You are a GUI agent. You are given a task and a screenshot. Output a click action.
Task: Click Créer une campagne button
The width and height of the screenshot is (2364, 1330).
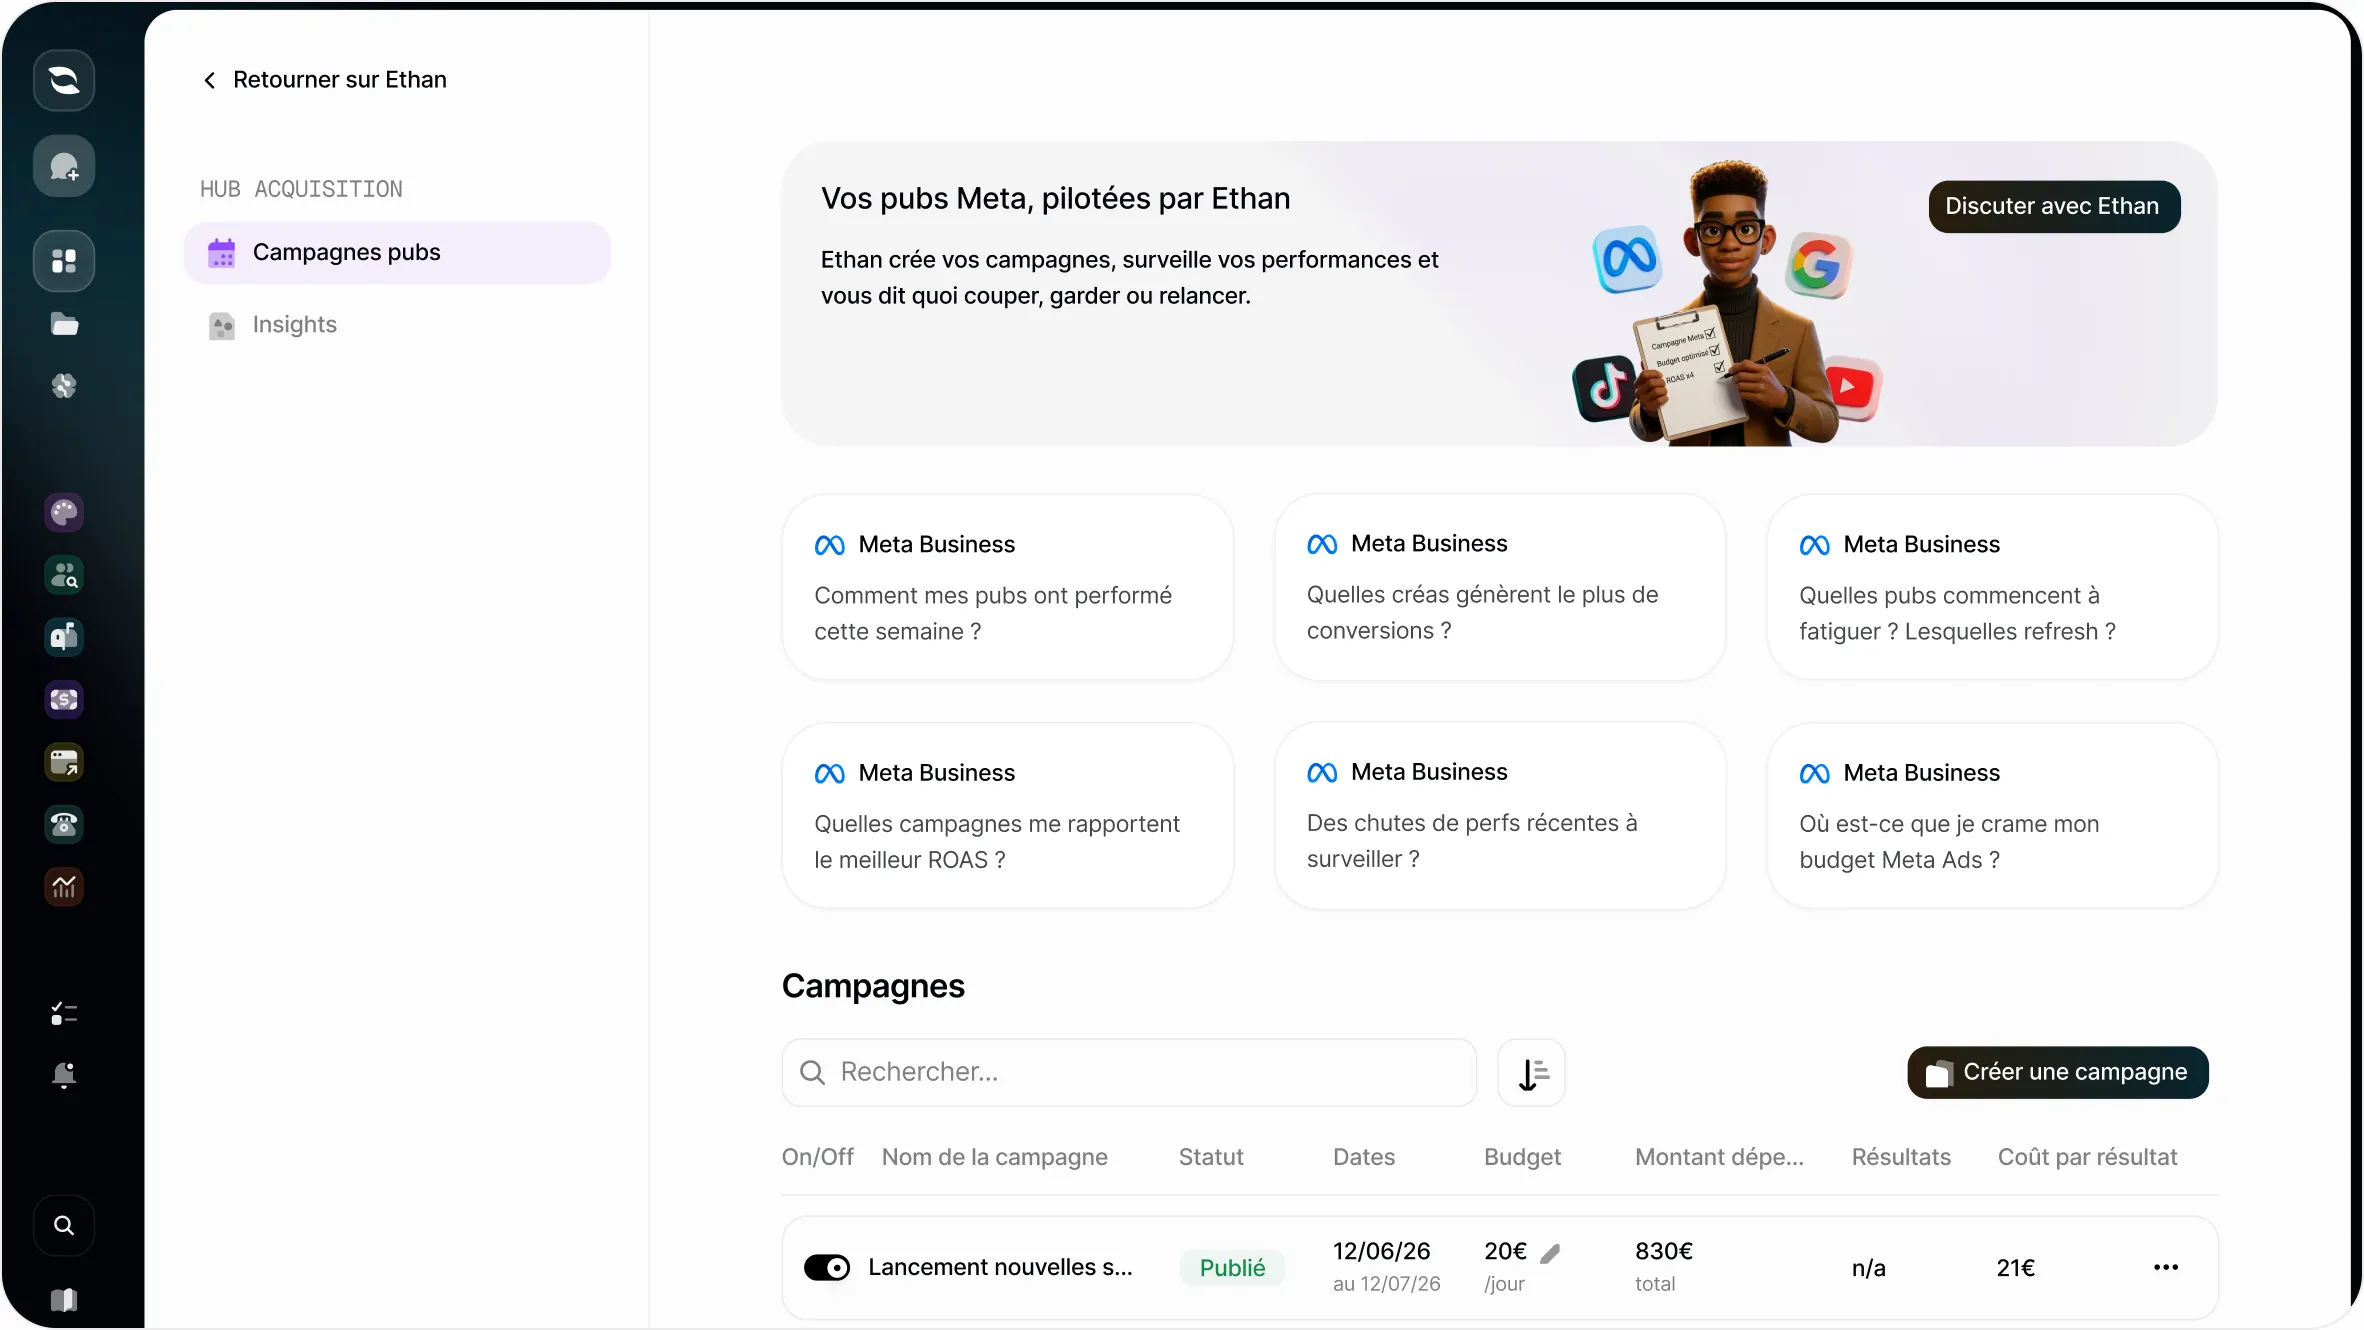[2058, 1072]
